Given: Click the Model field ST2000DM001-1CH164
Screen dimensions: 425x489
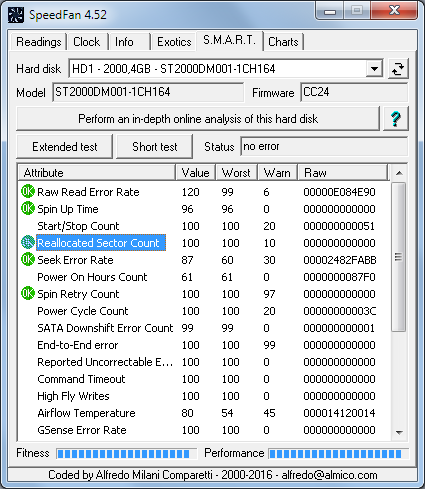Looking at the screenshot, I should (x=148, y=92).
